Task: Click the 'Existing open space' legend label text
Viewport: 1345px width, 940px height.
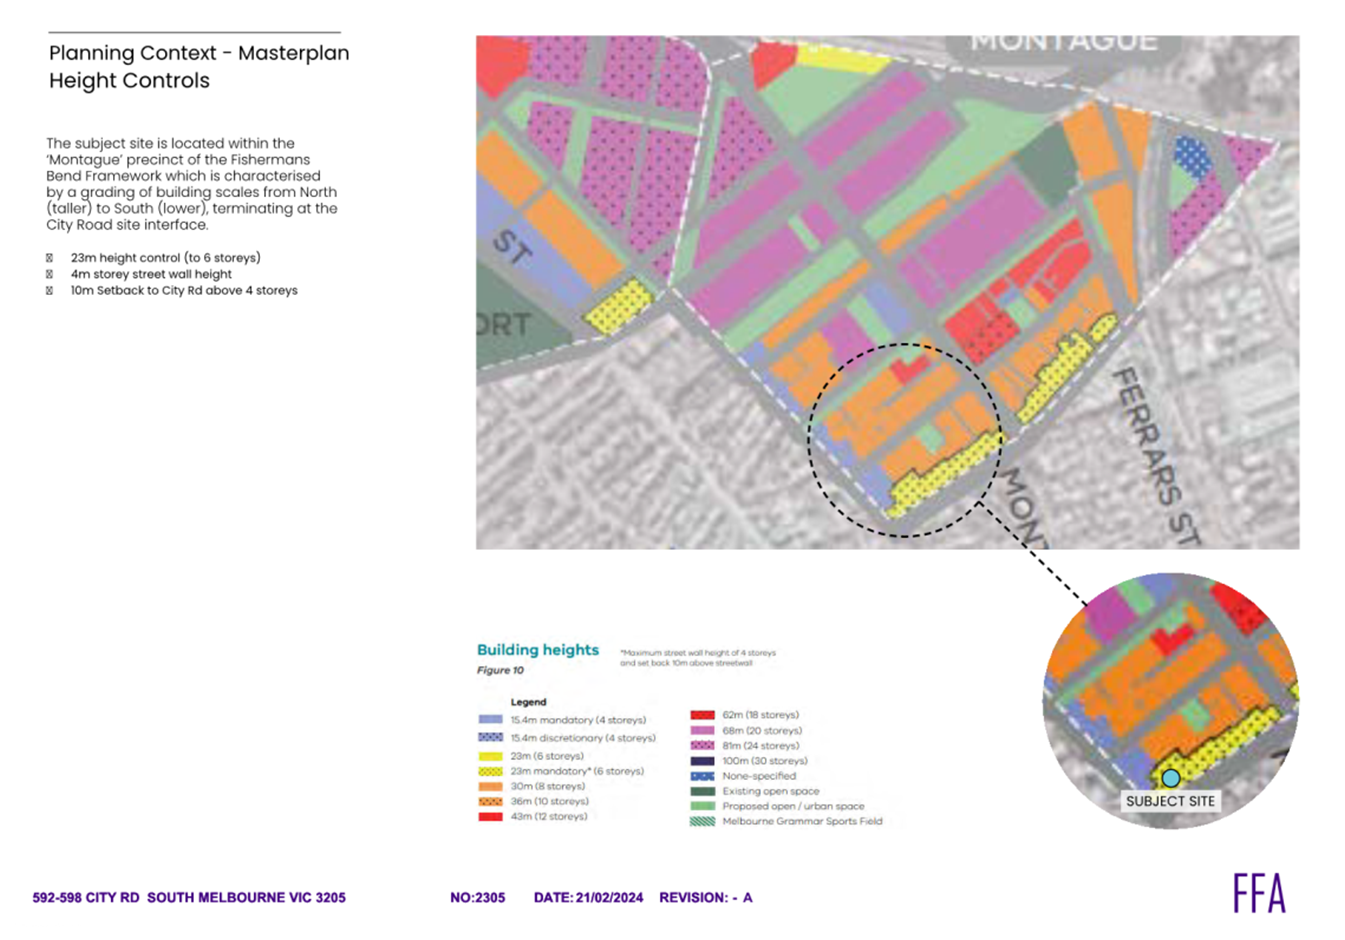Action: [771, 791]
